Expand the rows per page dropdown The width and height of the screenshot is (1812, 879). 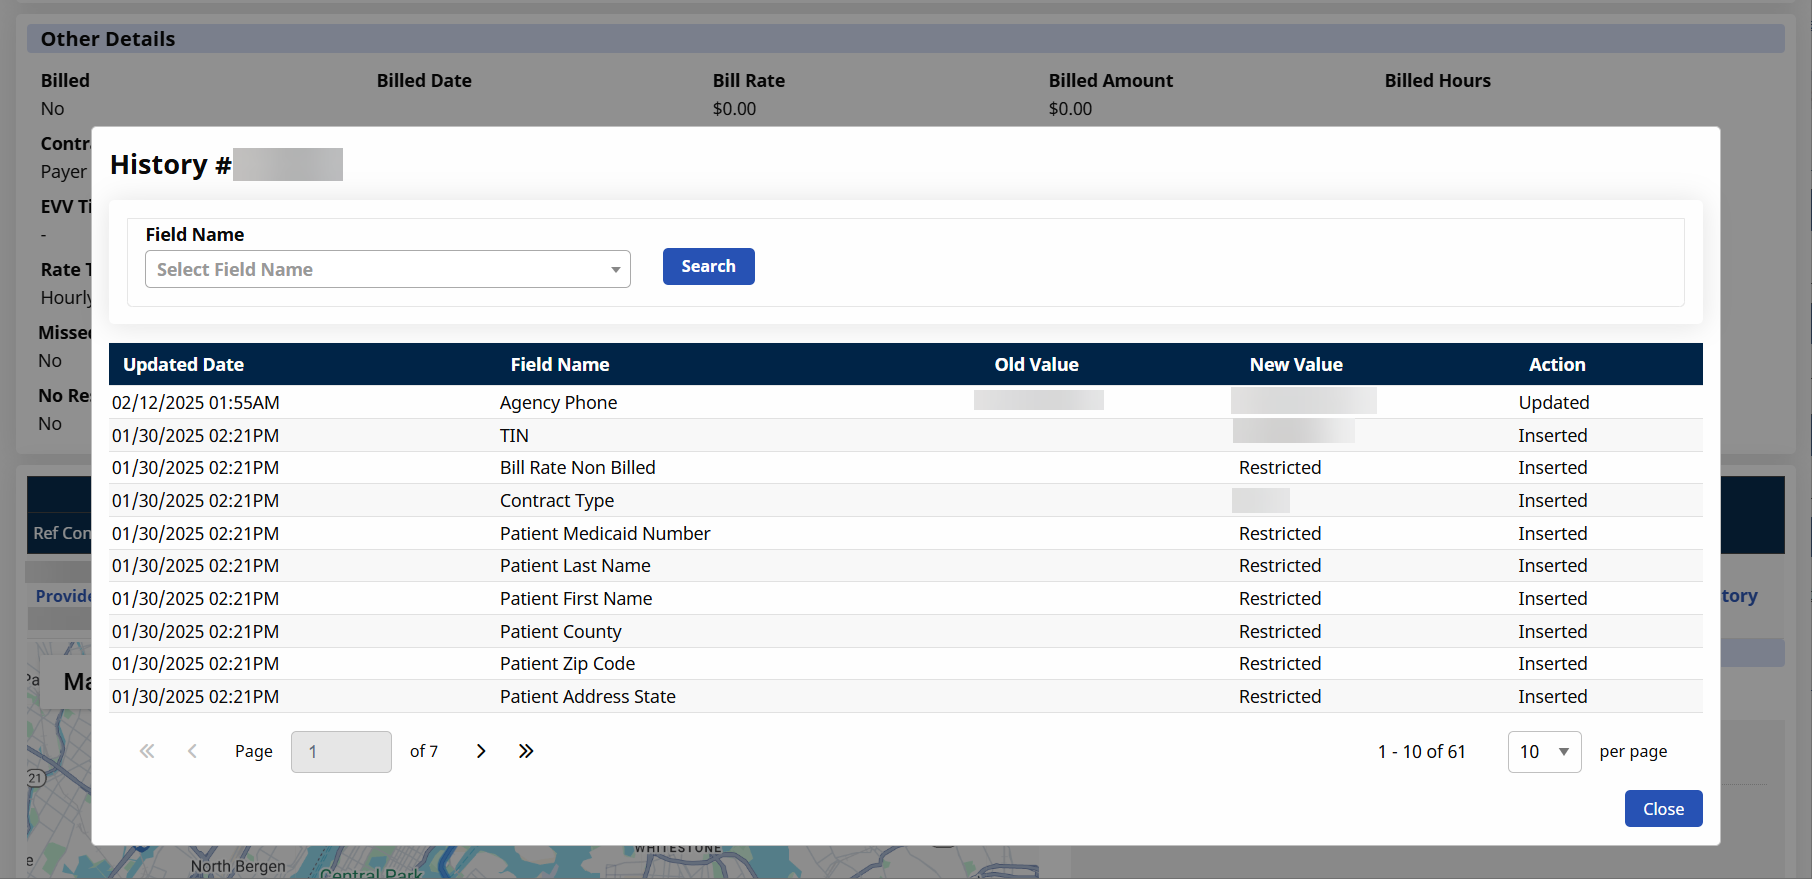(1543, 752)
